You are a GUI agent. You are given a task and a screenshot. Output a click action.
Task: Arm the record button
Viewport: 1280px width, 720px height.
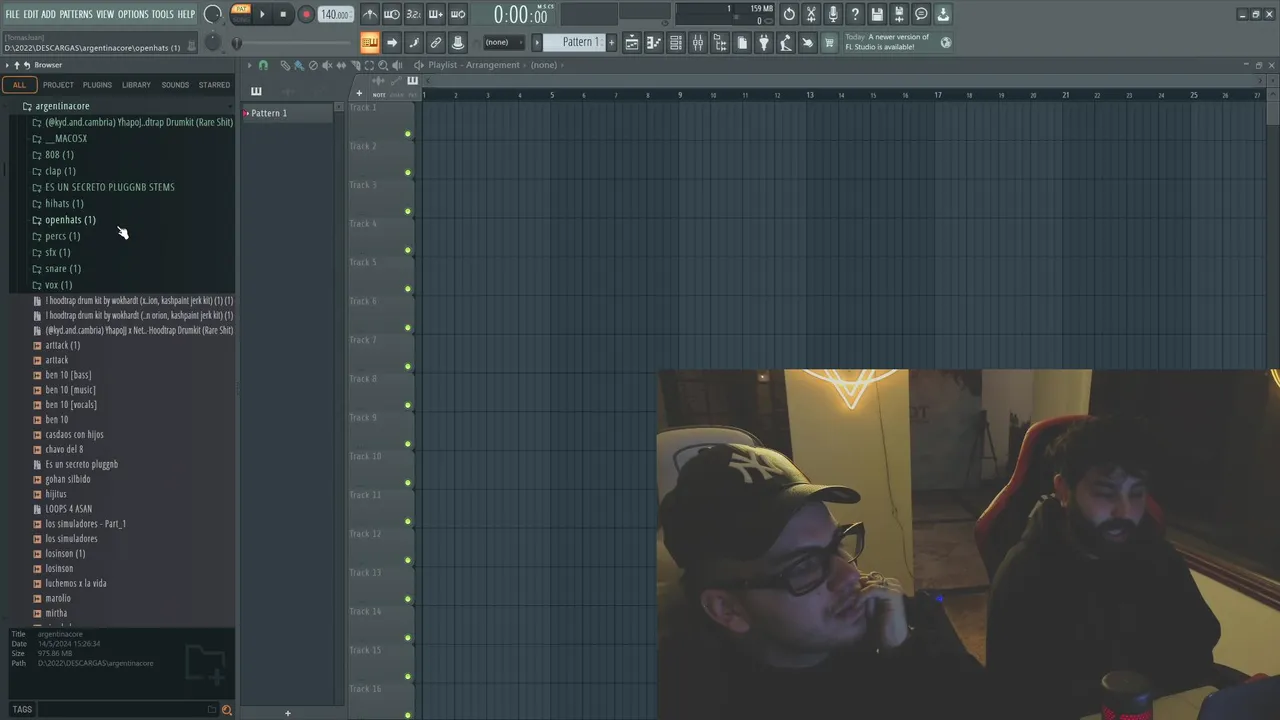pos(306,14)
